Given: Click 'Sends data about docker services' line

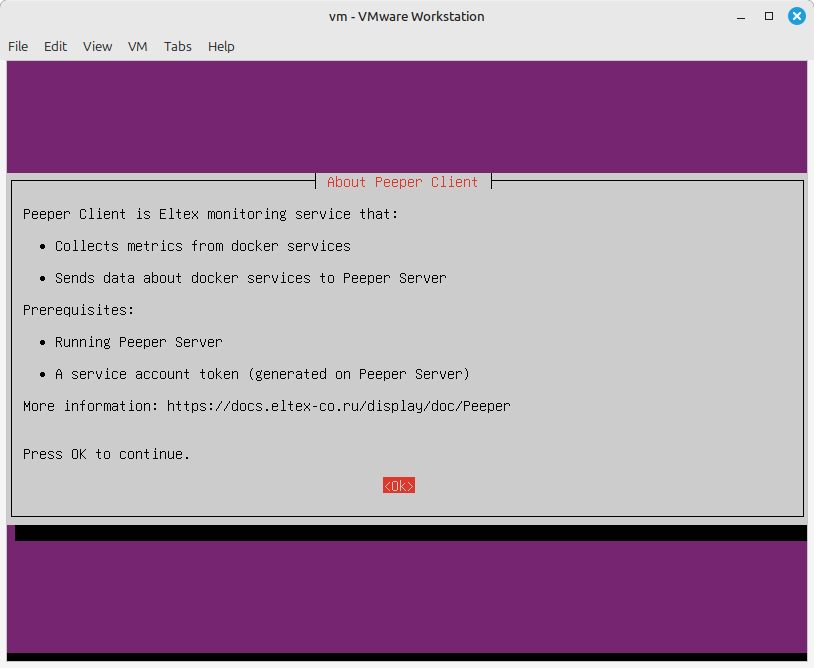Looking at the screenshot, I should pos(251,278).
